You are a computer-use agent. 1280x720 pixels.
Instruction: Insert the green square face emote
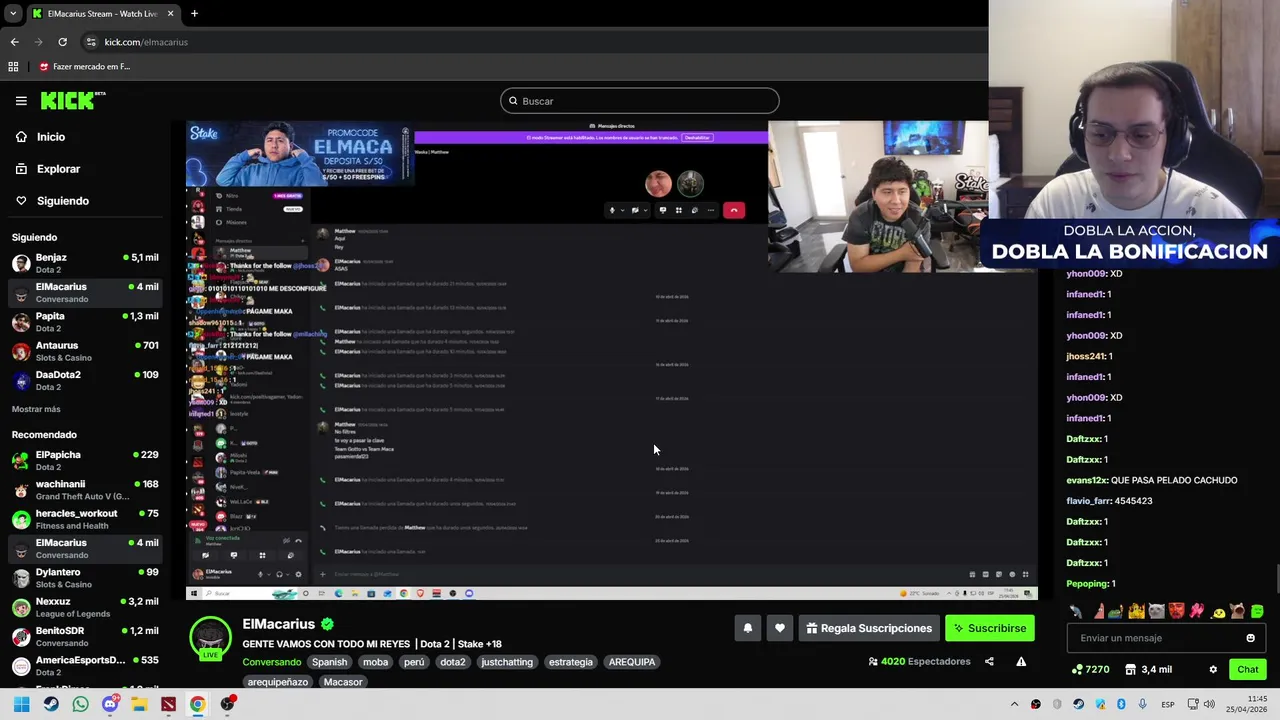pos(1257,611)
